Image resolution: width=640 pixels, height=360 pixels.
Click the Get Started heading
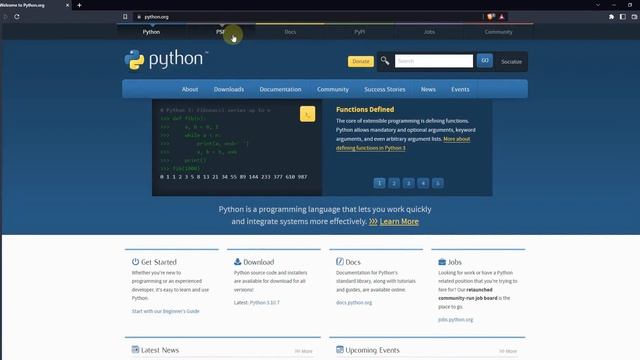(159, 262)
